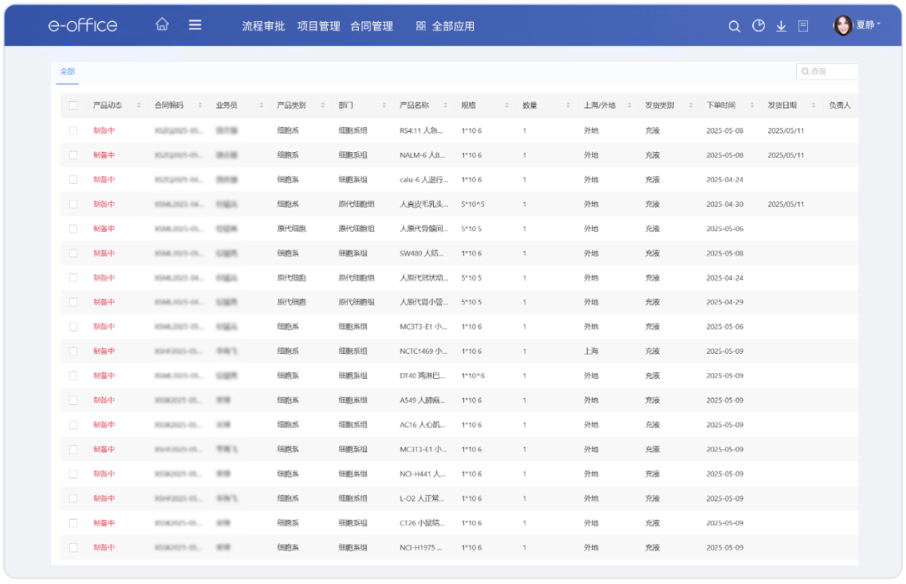Check the A549 row checkbox
The width and height of the screenshot is (906, 584).
73,400
